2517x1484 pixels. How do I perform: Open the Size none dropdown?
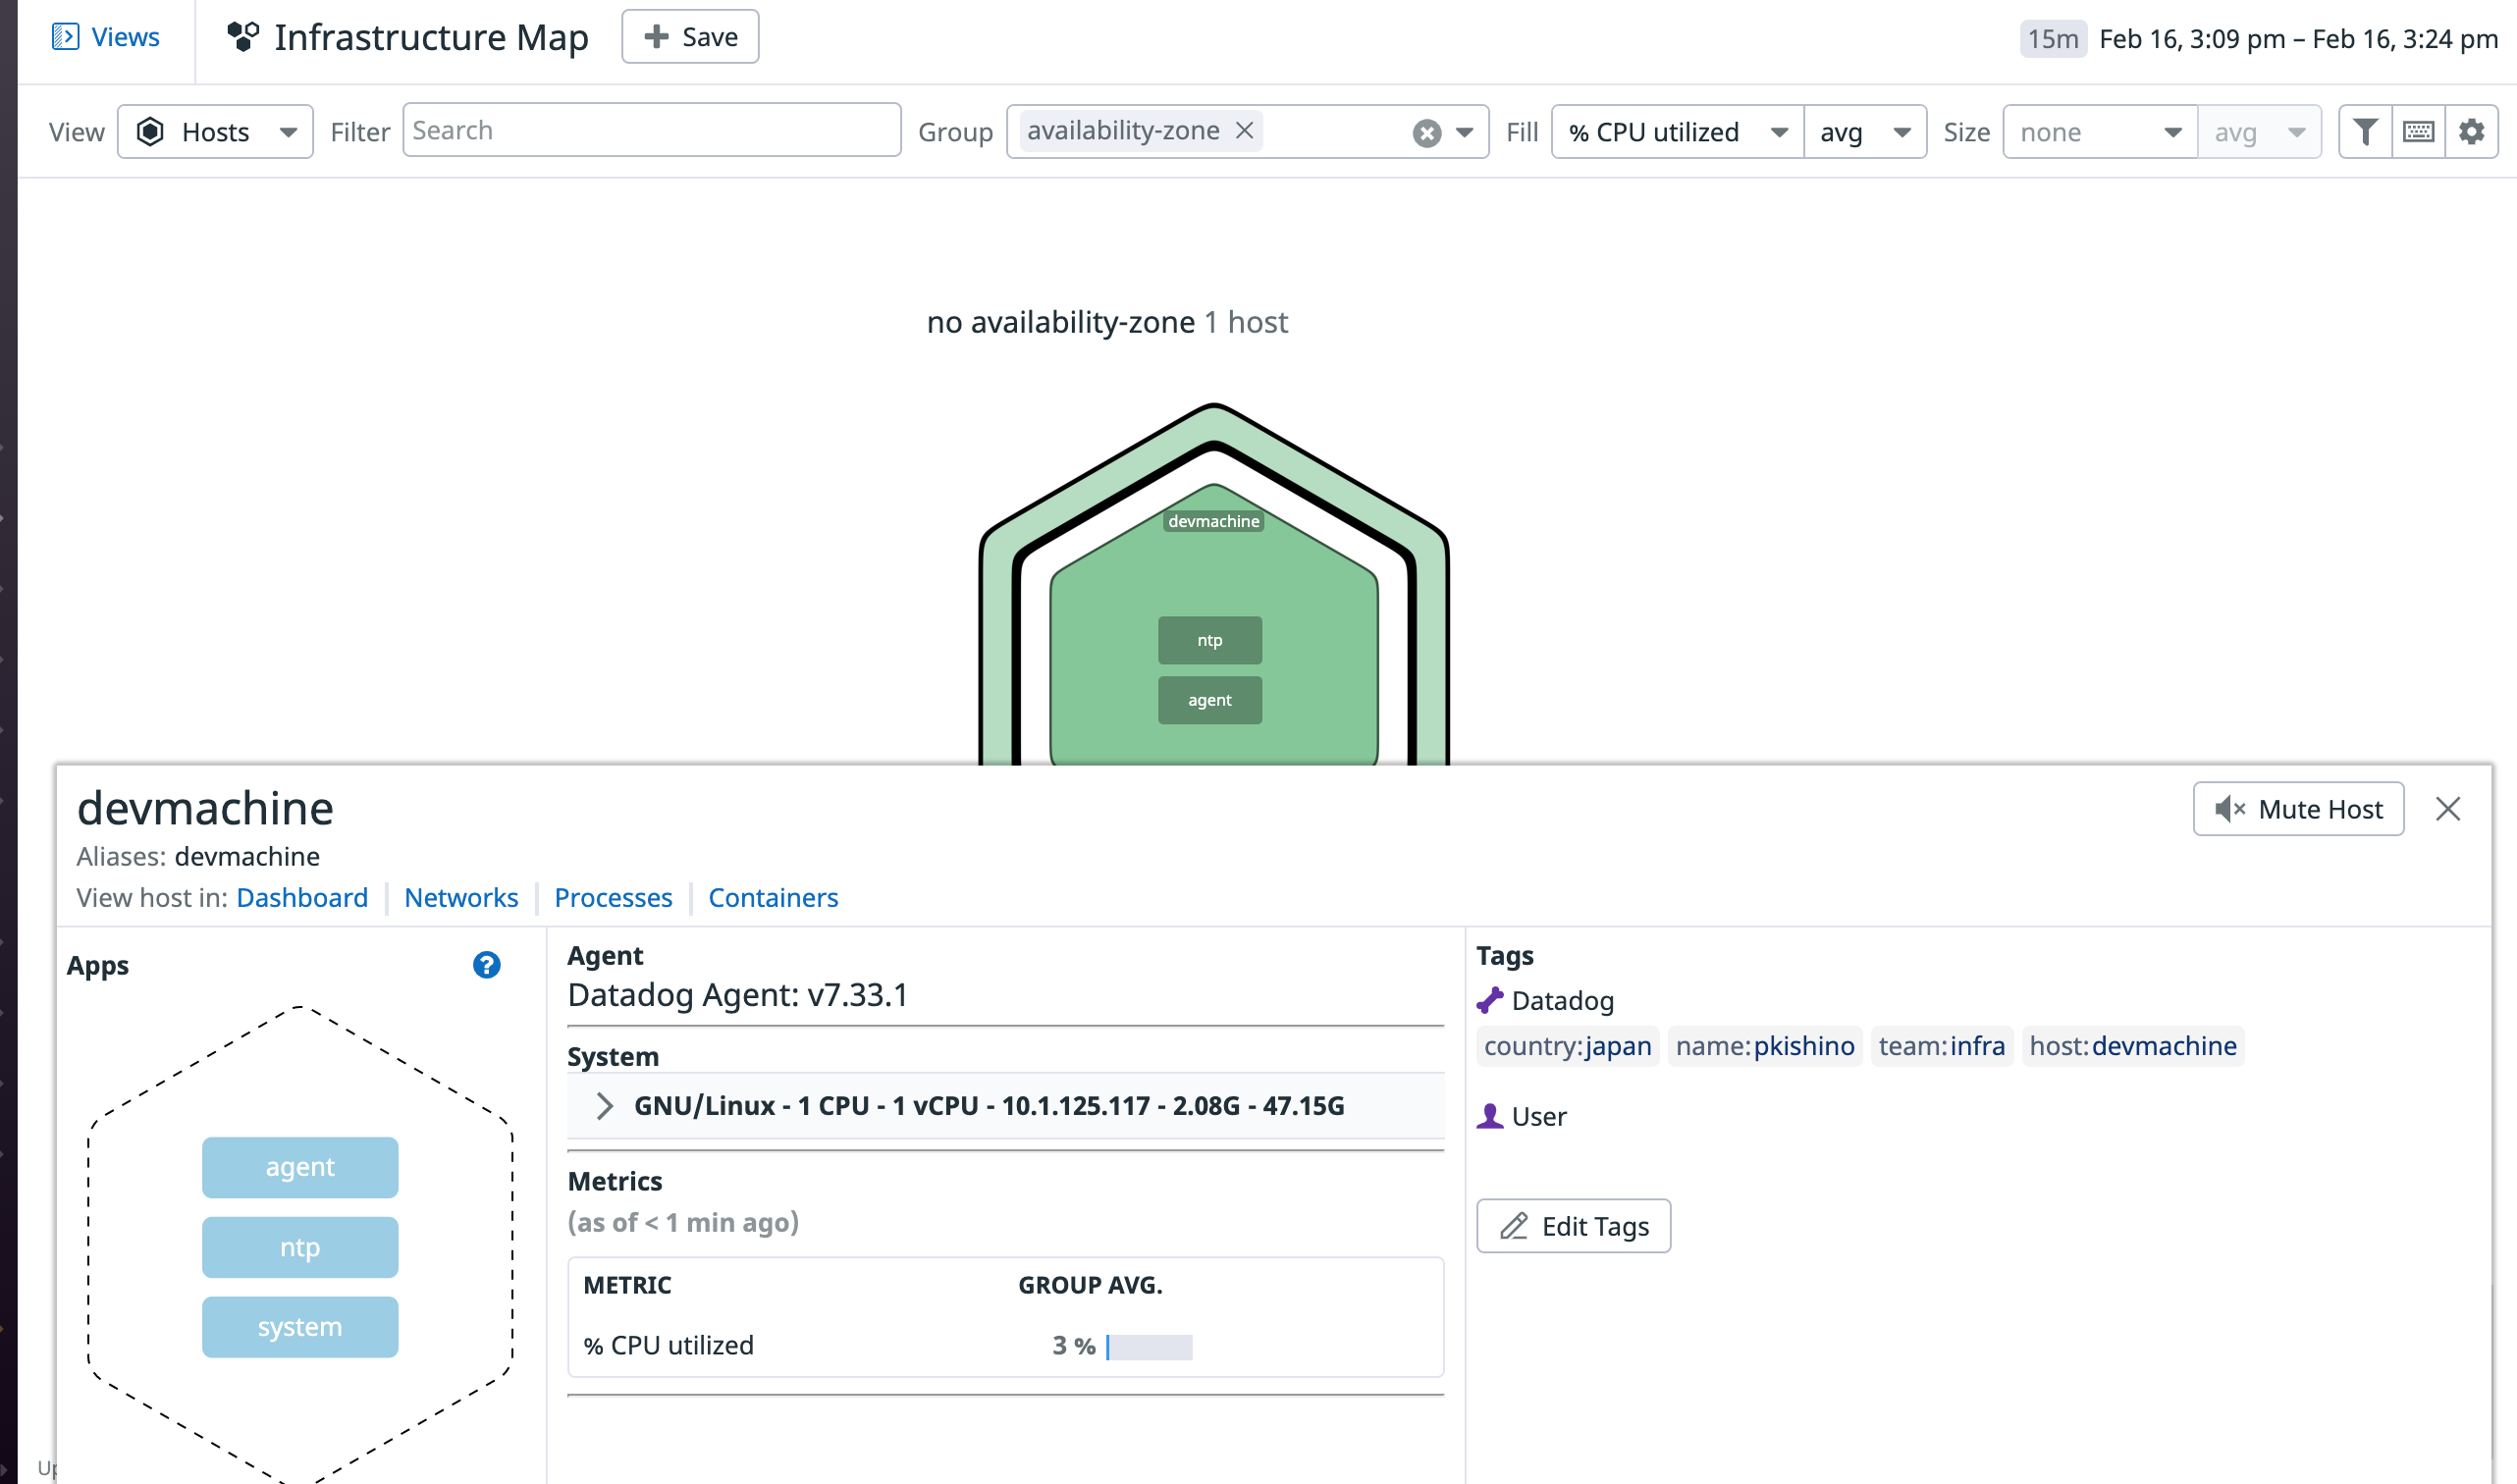pyautogui.click(x=2100, y=132)
